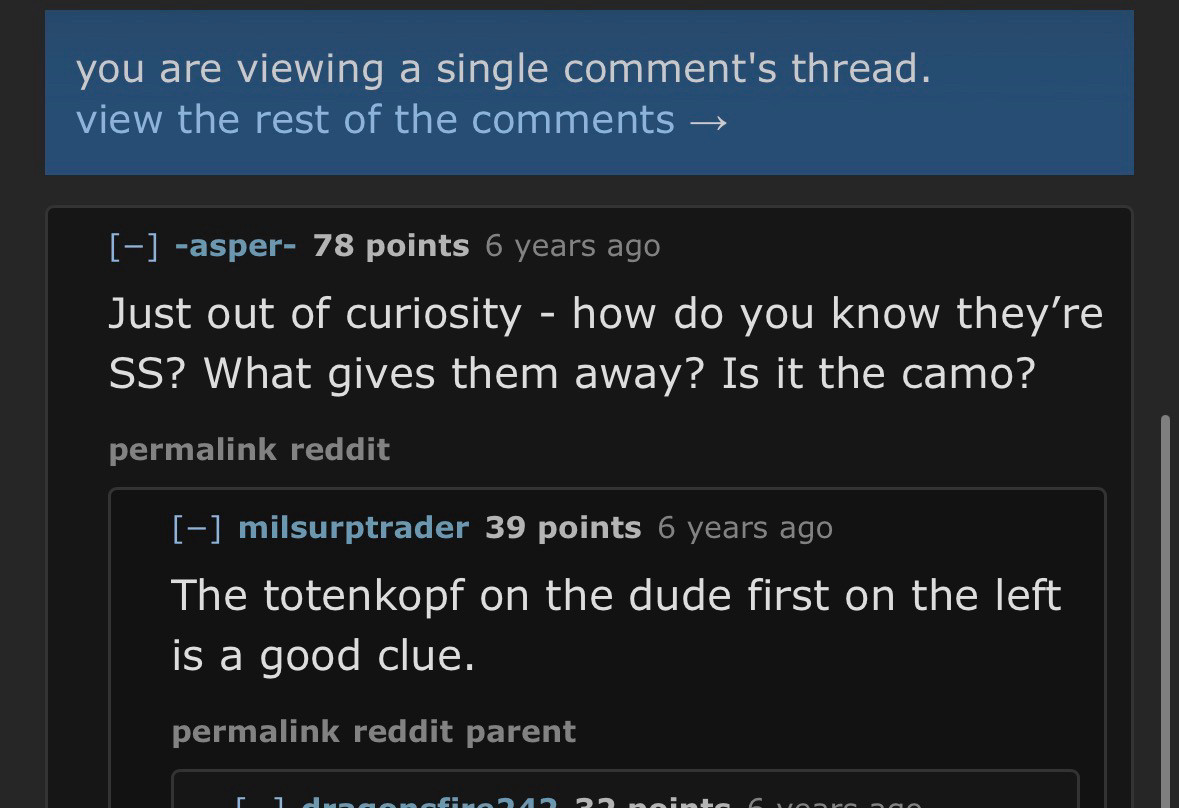1179x808 pixels.
Task: Click the "39 points" score on milsurptrader reply
Action: [x=563, y=528]
